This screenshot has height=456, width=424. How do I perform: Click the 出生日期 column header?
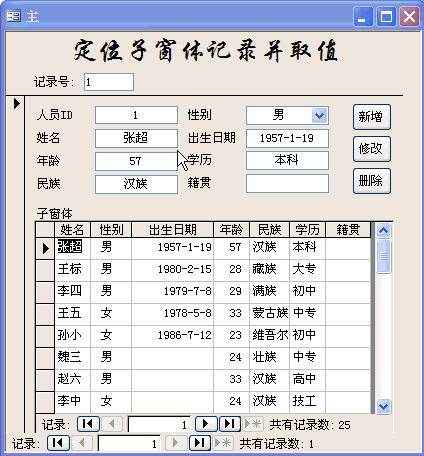[x=172, y=230]
